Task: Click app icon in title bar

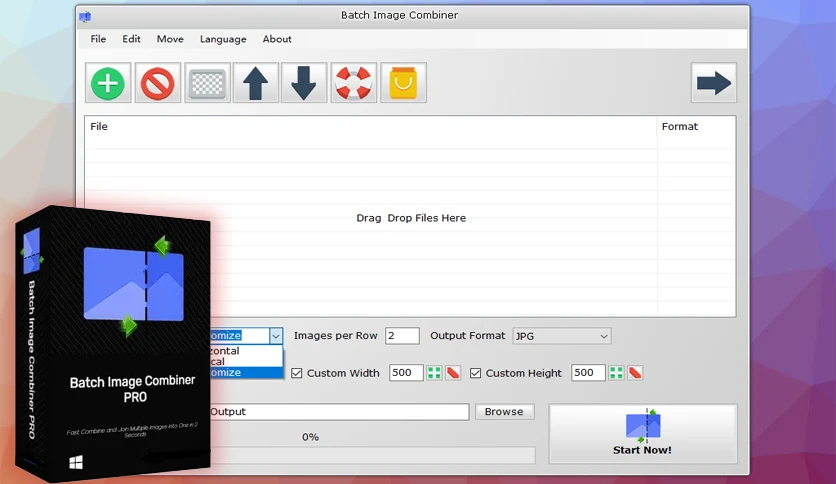Action: (x=85, y=17)
